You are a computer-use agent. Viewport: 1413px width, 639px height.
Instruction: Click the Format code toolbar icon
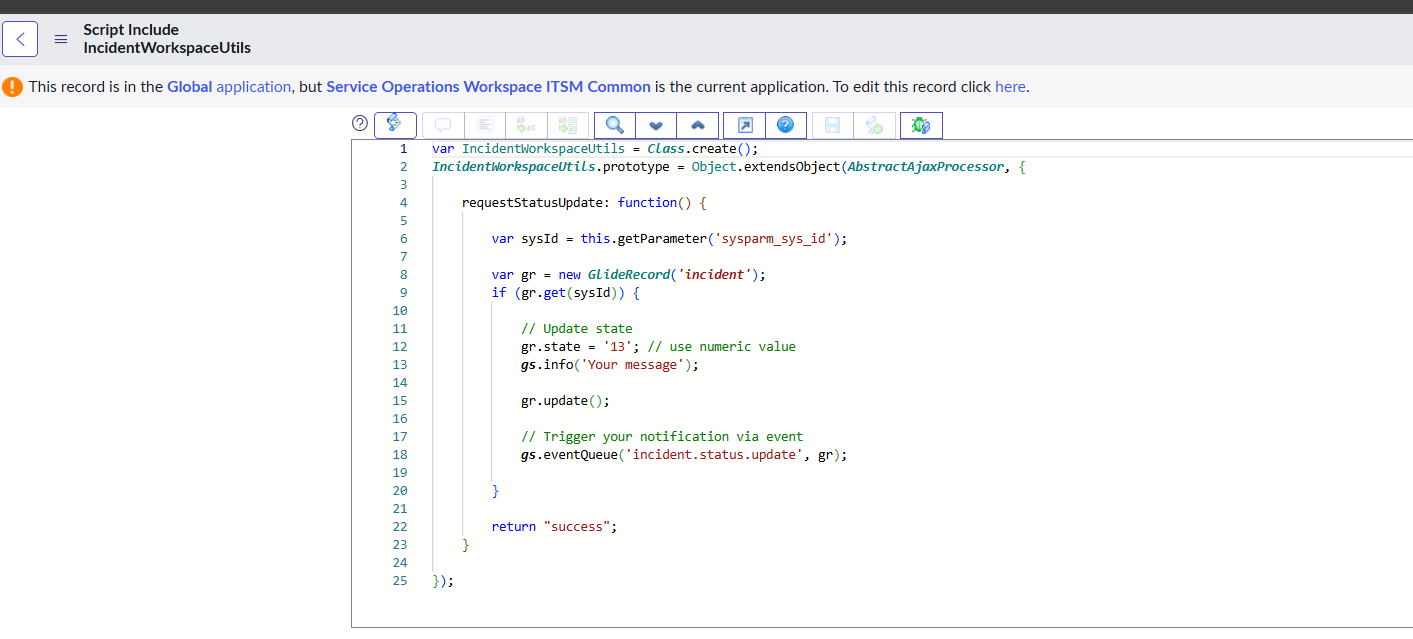coord(485,125)
